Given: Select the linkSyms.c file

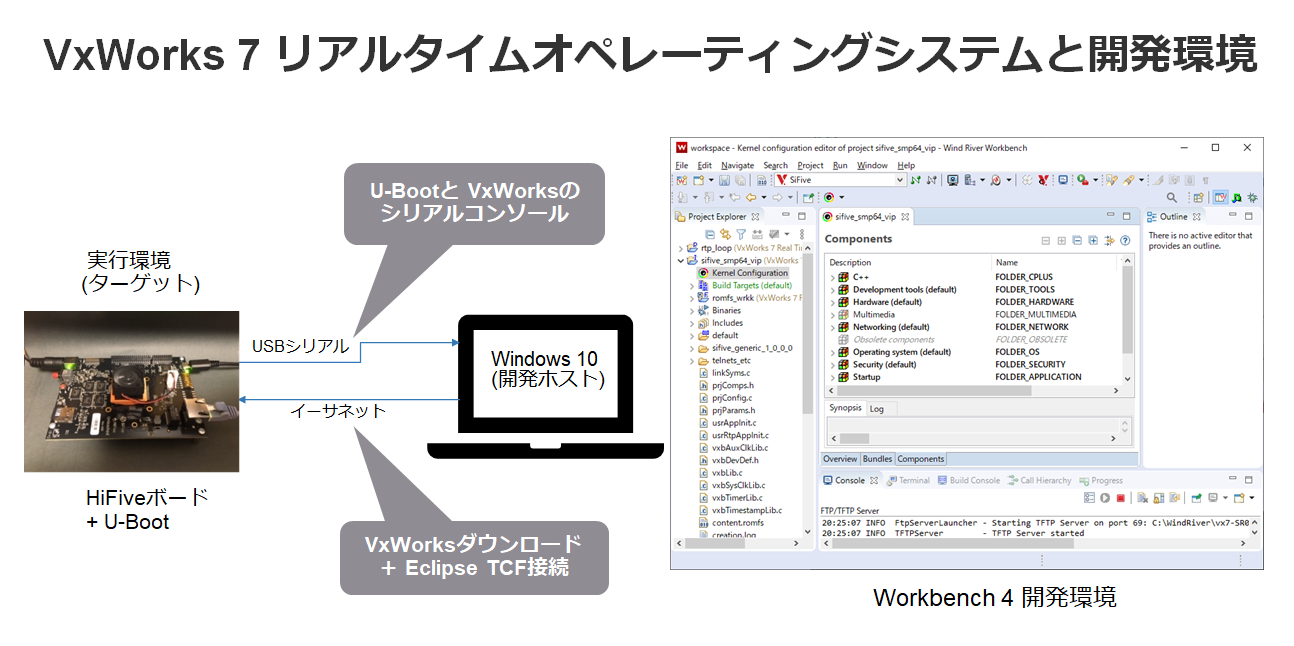Looking at the screenshot, I should [x=723, y=373].
